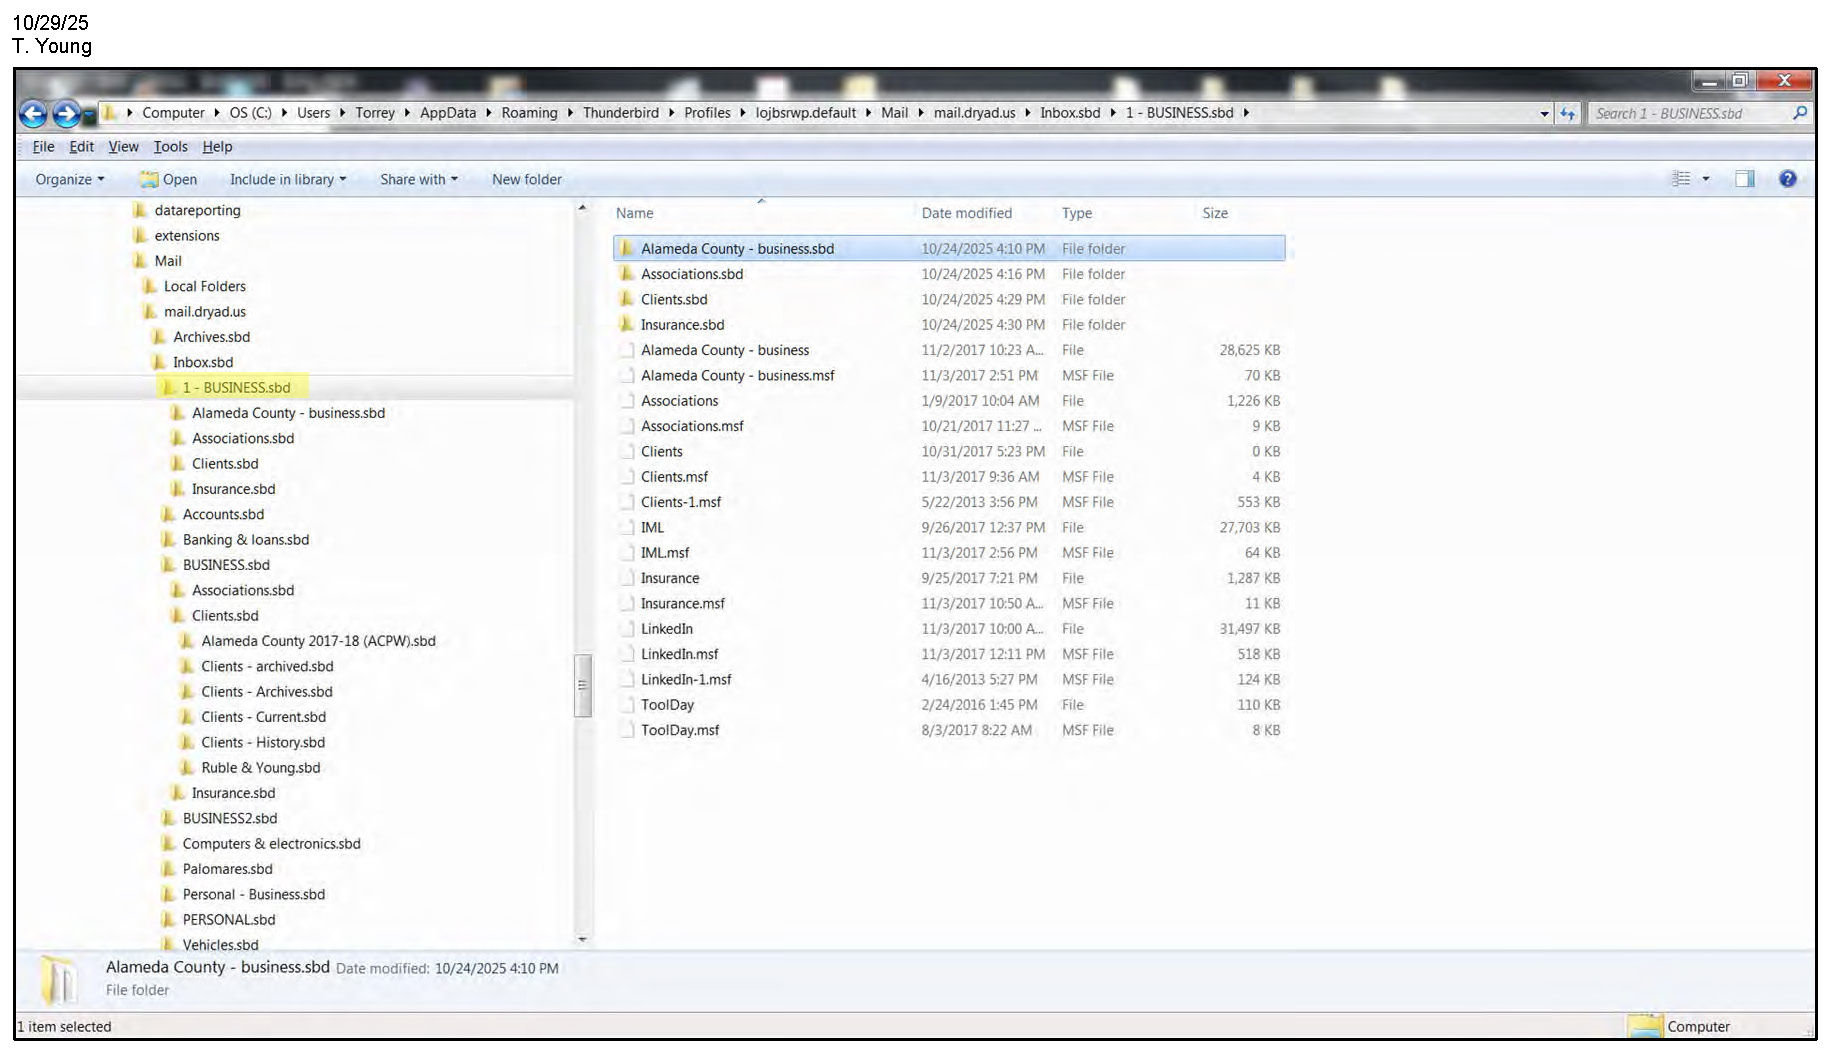Screen dimensions: 1839x1053
Task: Expand the Organize dropdown menu
Action: click(69, 180)
